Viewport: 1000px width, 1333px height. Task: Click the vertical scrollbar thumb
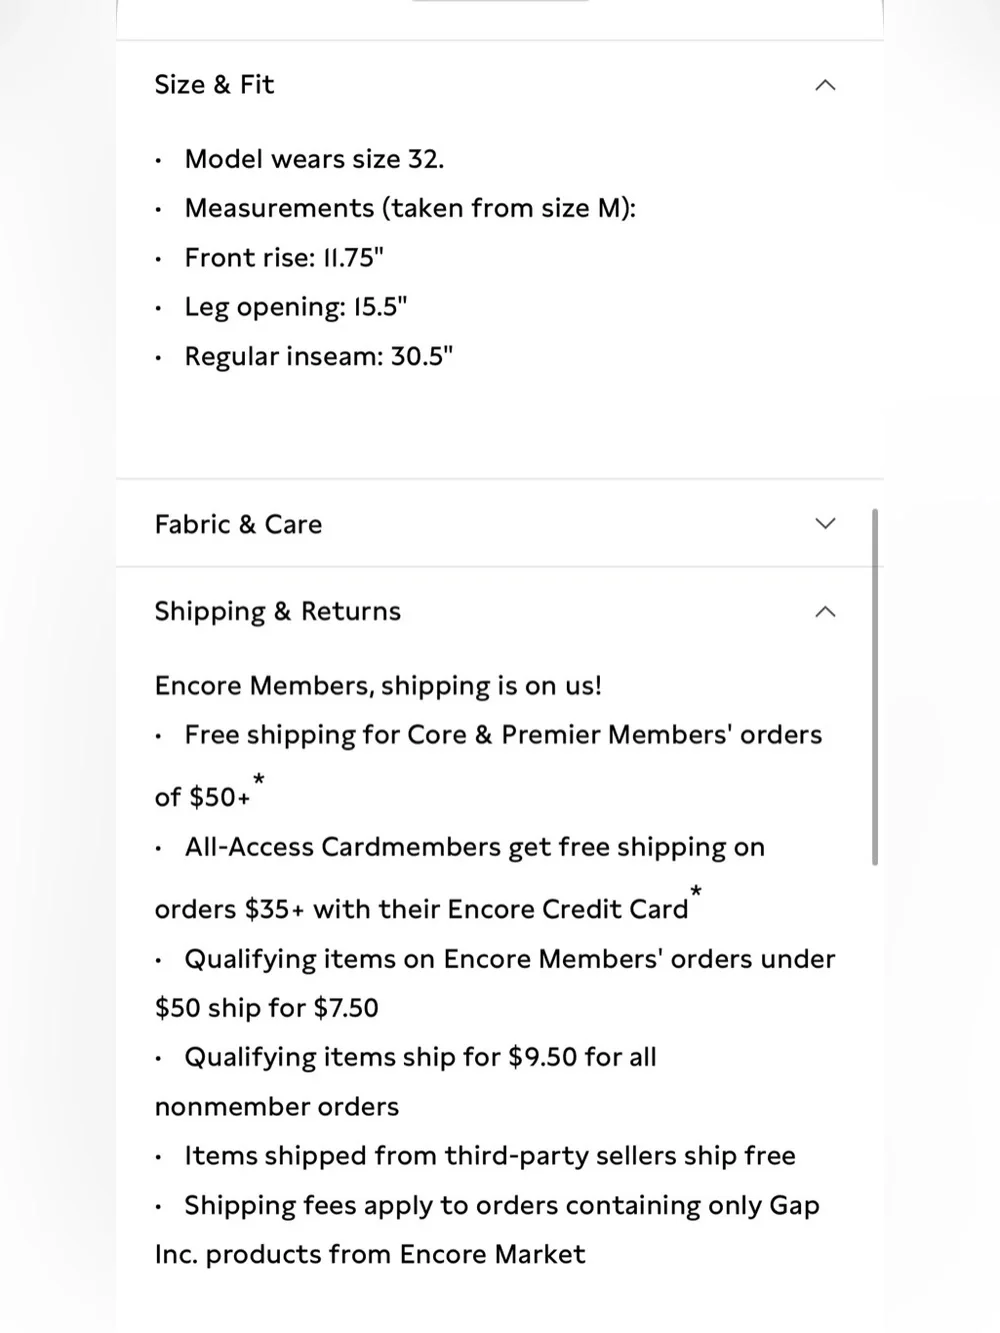tap(875, 687)
